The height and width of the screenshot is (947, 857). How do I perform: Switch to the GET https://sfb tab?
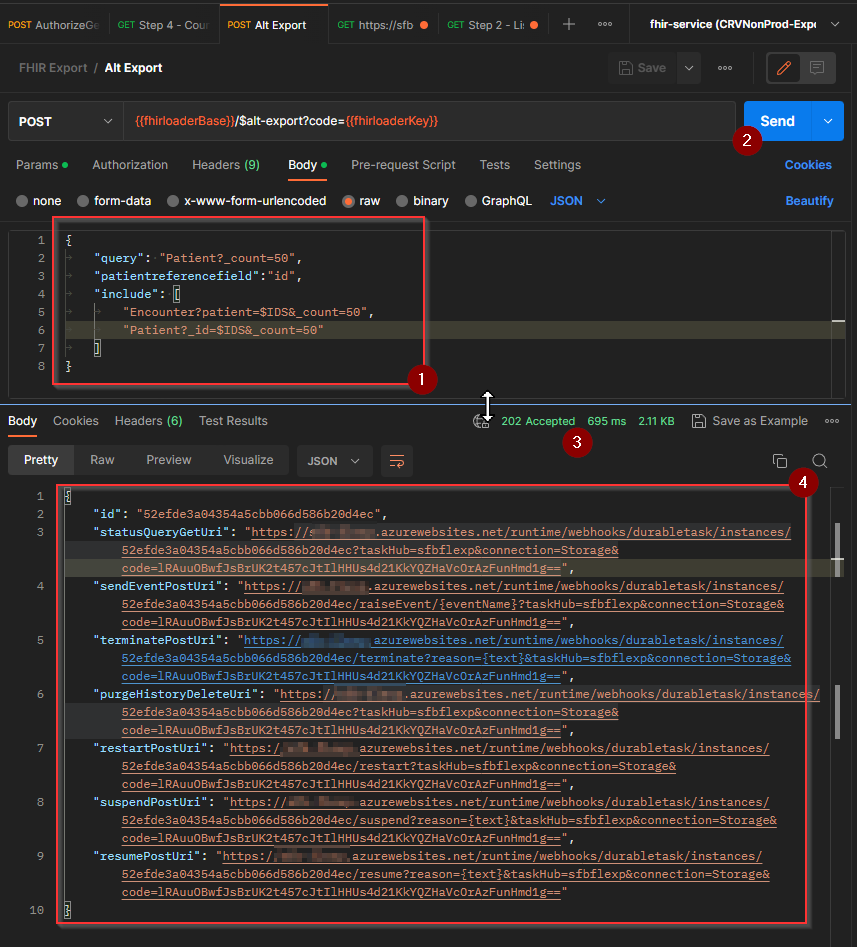point(383,25)
